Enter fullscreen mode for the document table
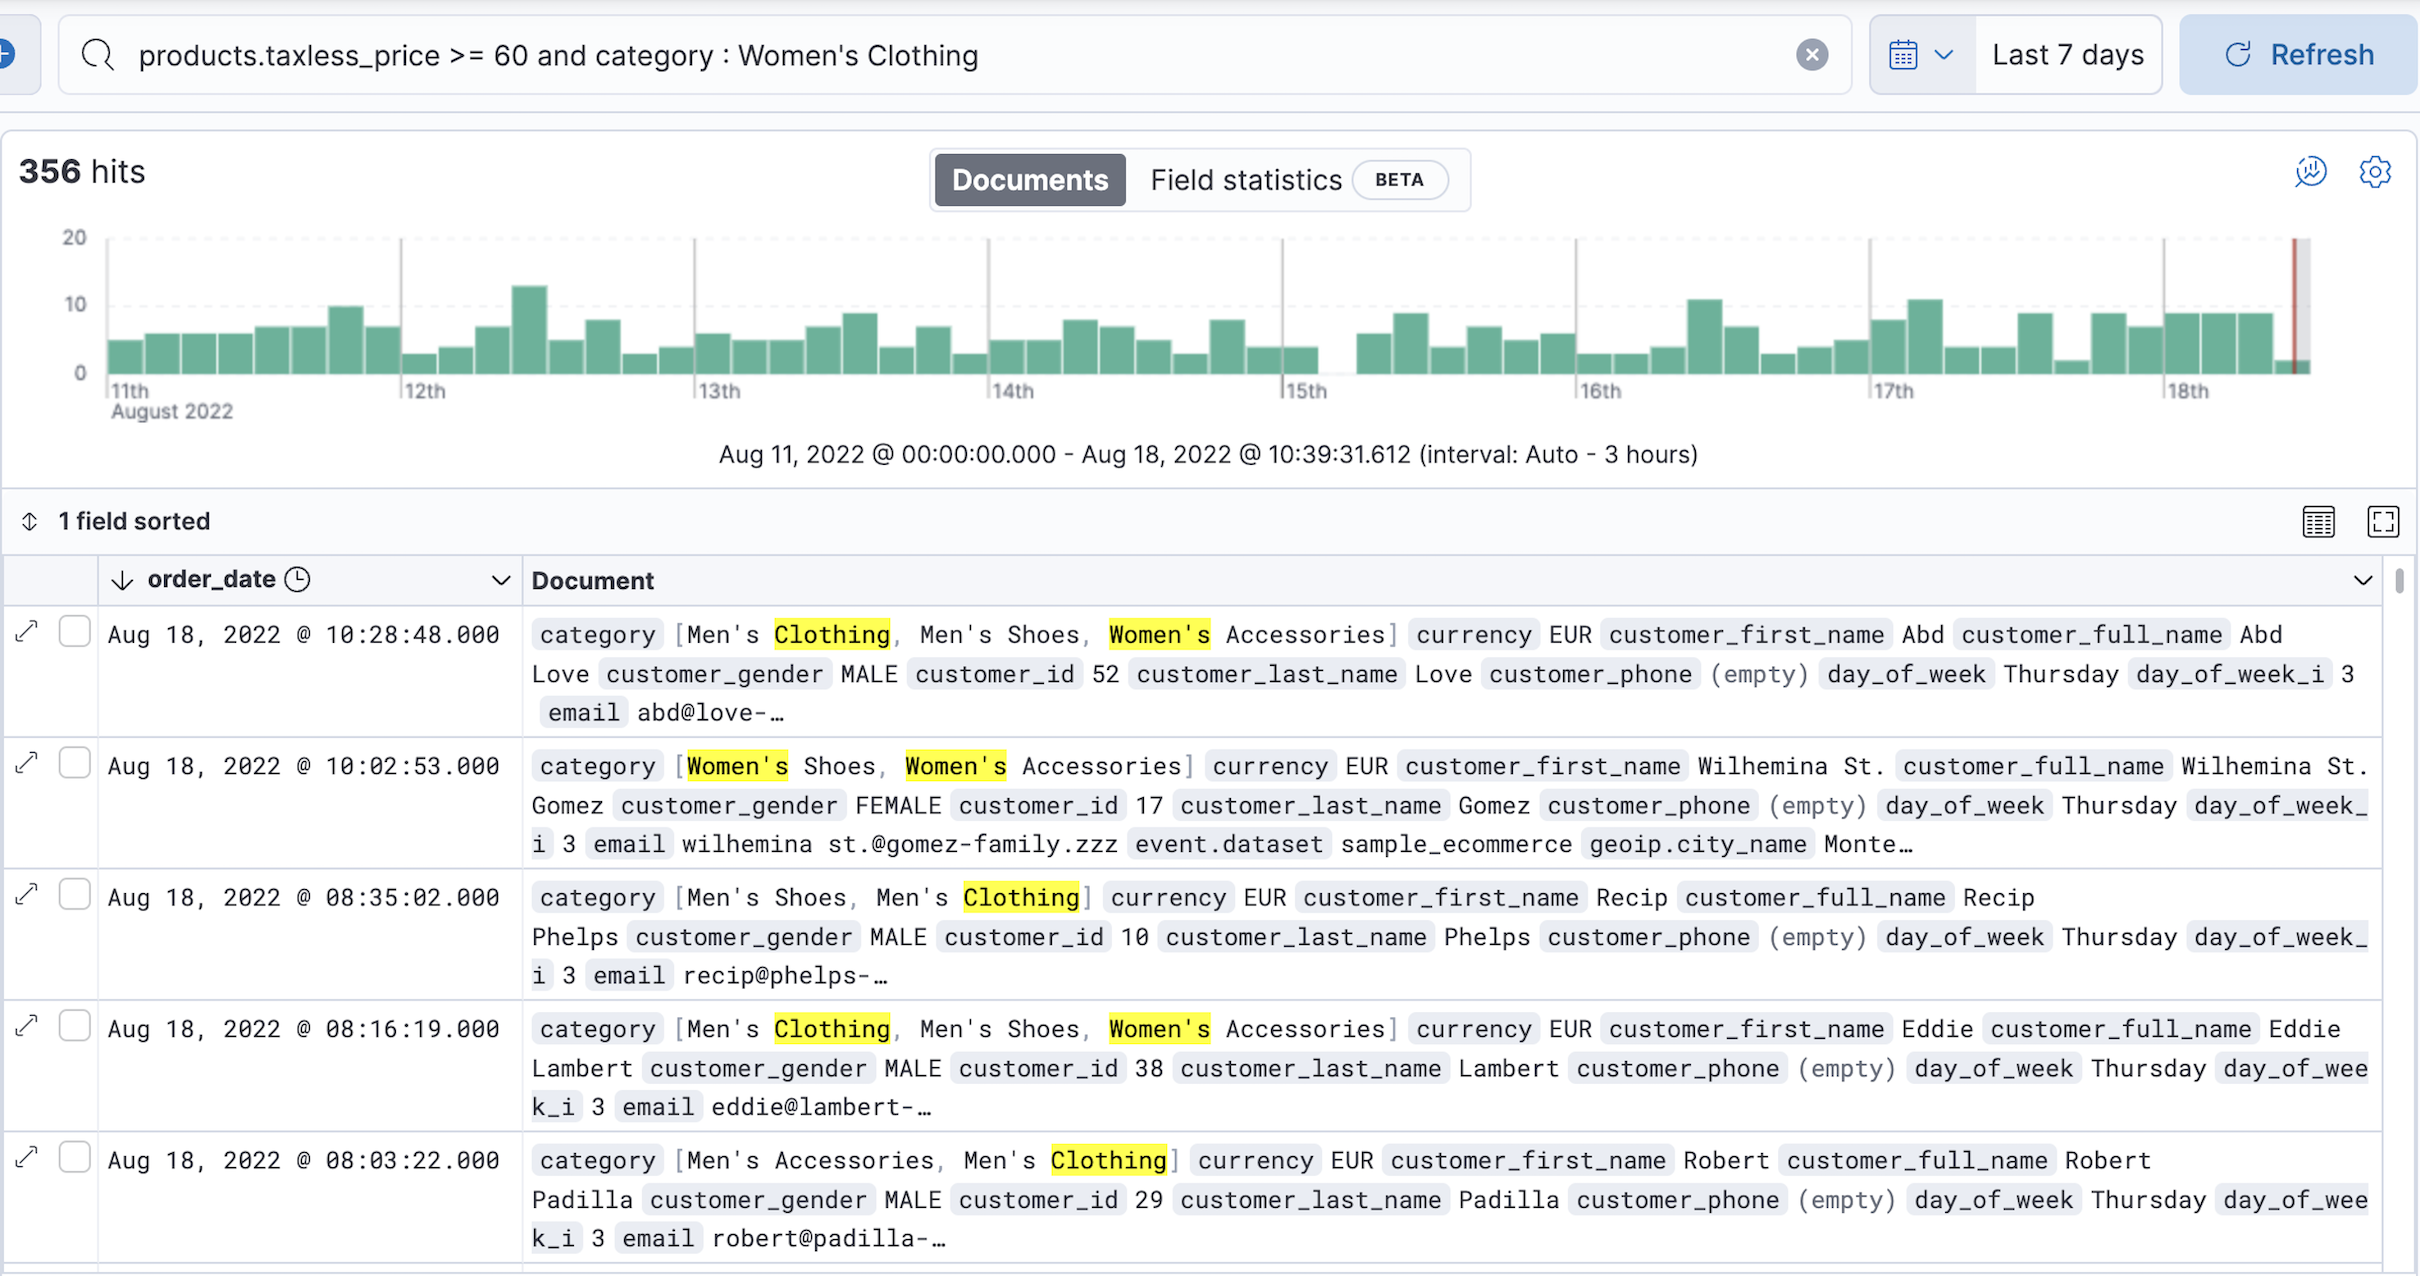2420x1276 pixels. tap(2382, 521)
